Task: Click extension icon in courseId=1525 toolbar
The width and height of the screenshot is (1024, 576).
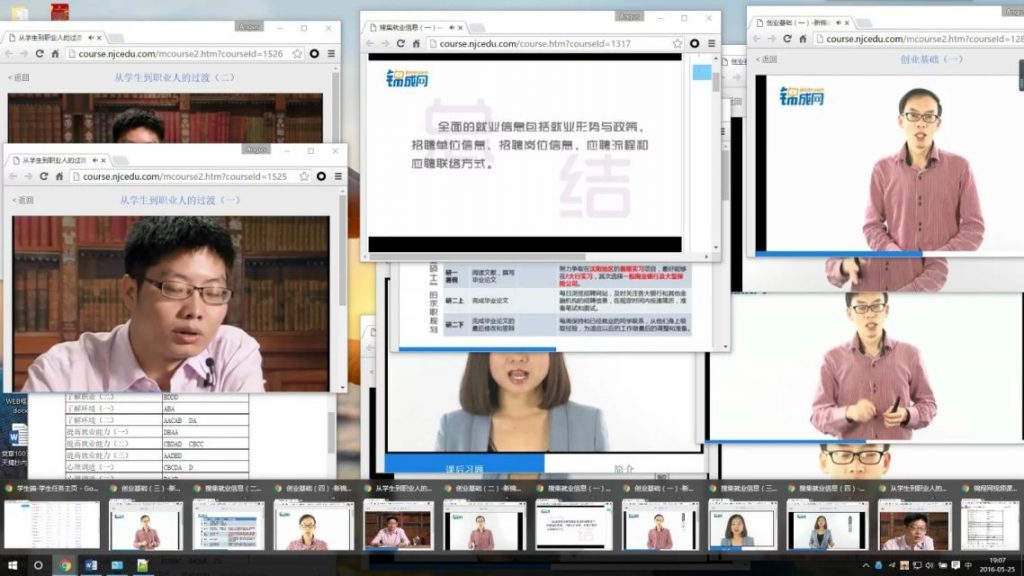Action: [x=322, y=176]
